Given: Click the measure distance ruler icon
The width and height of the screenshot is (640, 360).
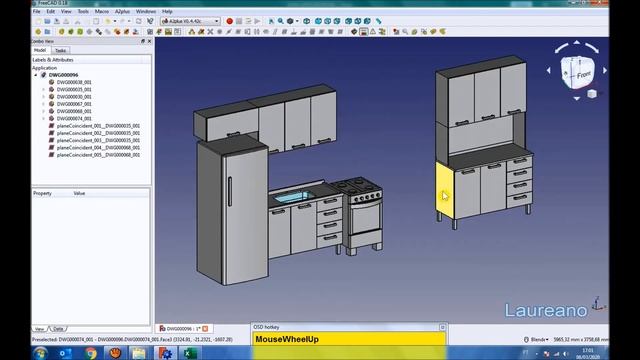Looking at the screenshot, I should 378,21.
